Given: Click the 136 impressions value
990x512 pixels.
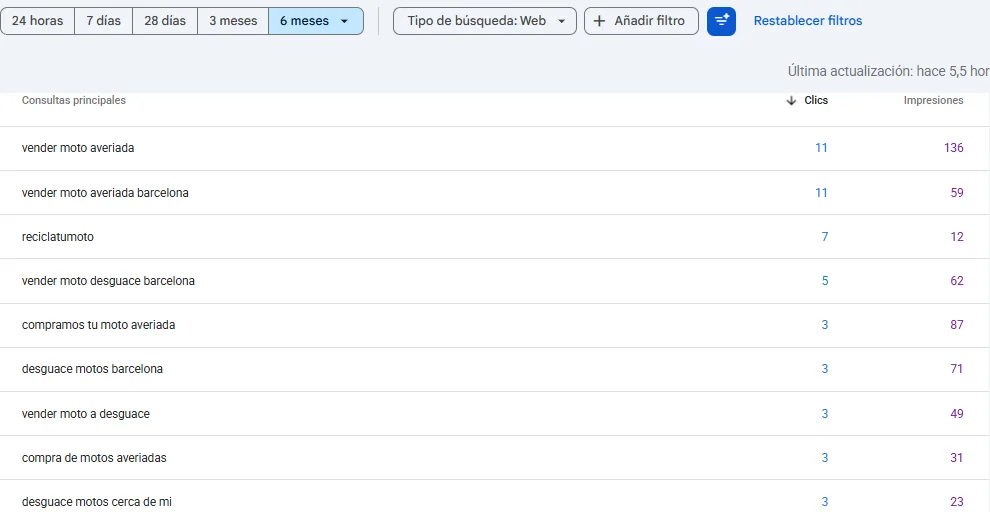Looking at the screenshot, I should click(x=954, y=148).
